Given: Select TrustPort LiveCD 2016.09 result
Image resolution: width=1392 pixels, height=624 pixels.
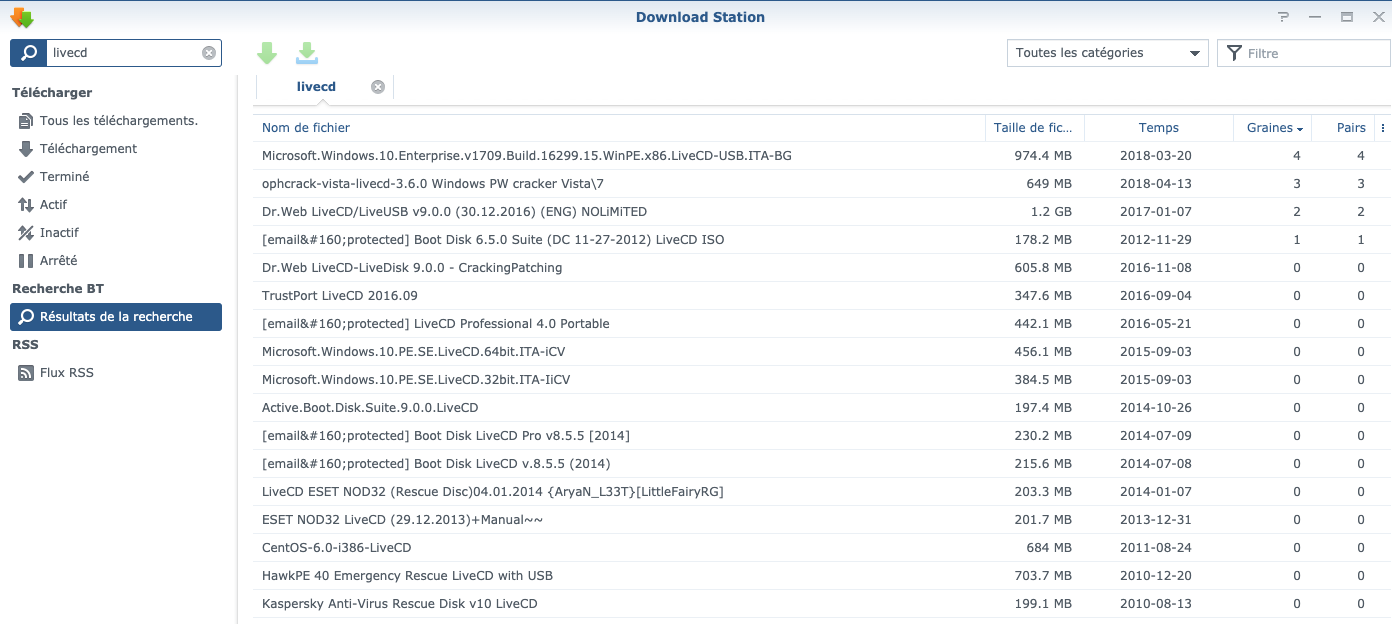Looking at the screenshot, I should point(822,296).
